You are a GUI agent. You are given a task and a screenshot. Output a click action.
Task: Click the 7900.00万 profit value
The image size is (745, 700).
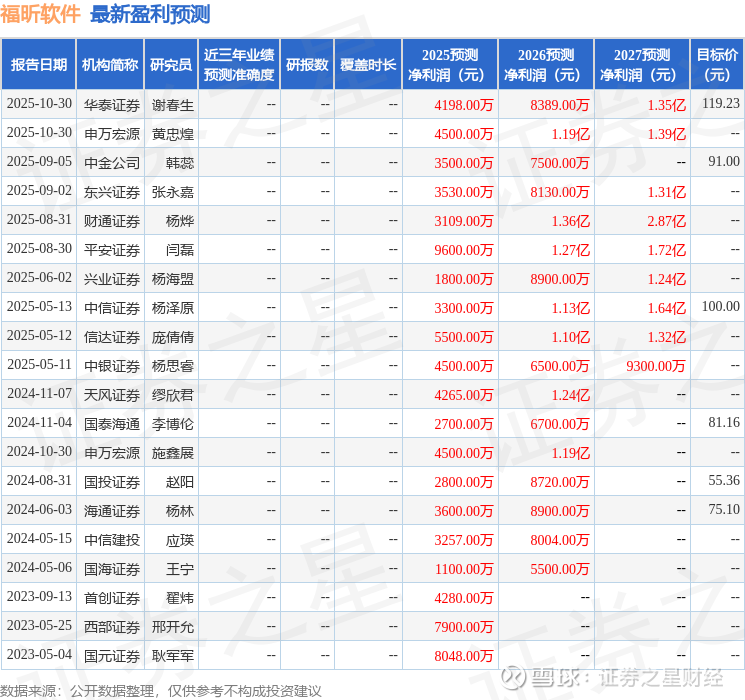pyautogui.click(x=464, y=627)
